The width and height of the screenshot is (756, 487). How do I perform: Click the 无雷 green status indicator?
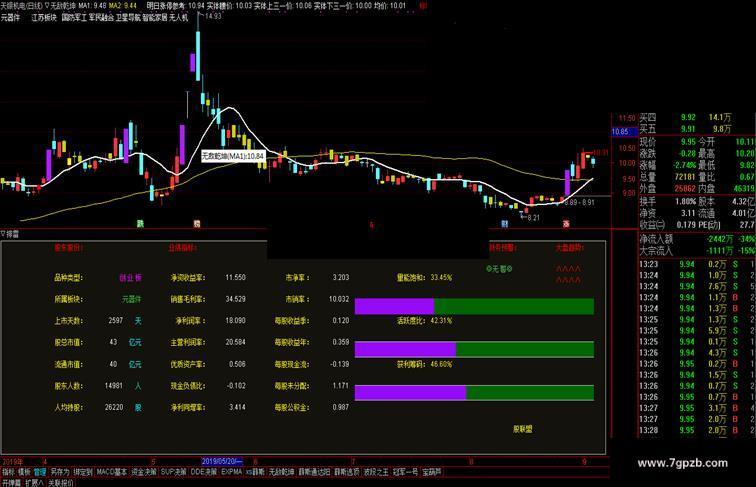[500, 269]
